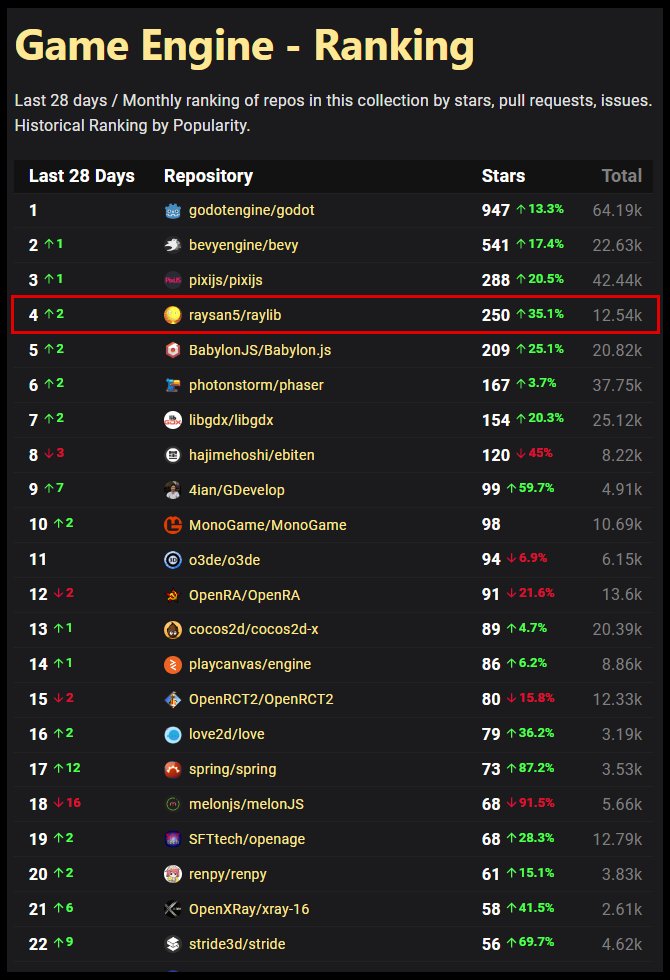The width and height of the screenshot is (670, 980).
Task: Click the Stars column header
Action: pos(503,176)
